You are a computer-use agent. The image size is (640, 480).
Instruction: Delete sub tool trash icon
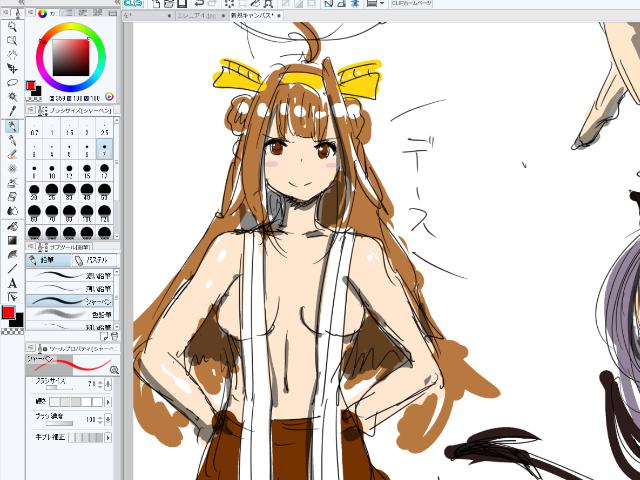tap(114, 336)
